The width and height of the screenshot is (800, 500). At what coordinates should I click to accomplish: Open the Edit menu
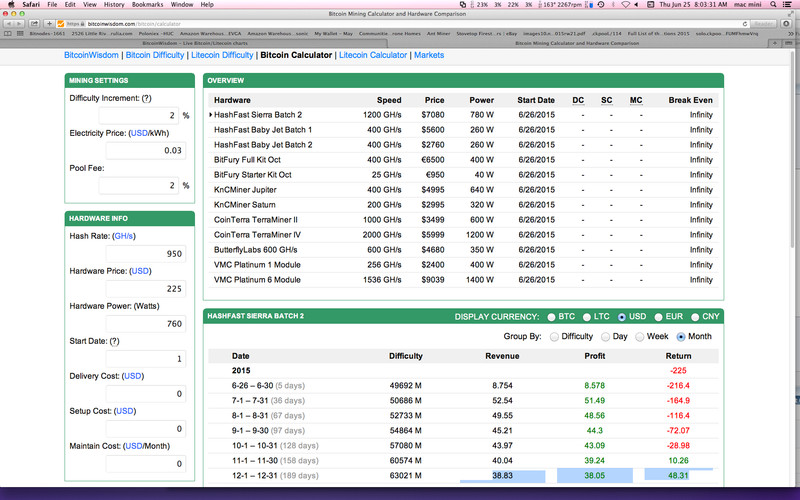[70, 4]
